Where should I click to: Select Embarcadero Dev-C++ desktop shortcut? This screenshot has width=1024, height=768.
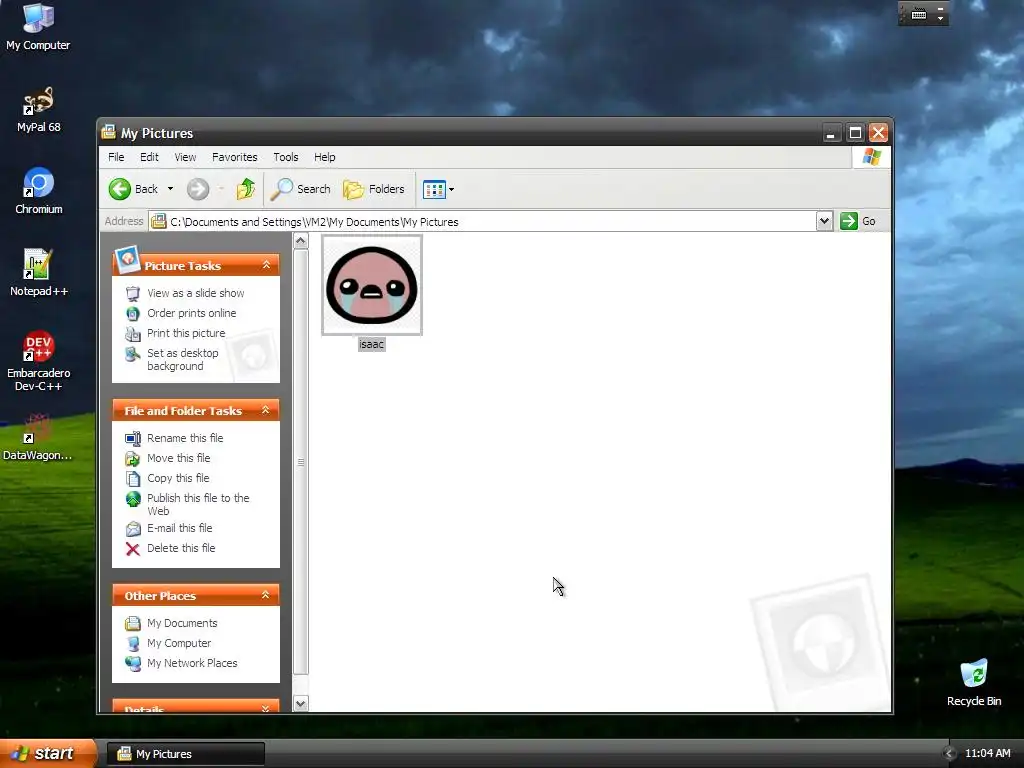[38, 361]
